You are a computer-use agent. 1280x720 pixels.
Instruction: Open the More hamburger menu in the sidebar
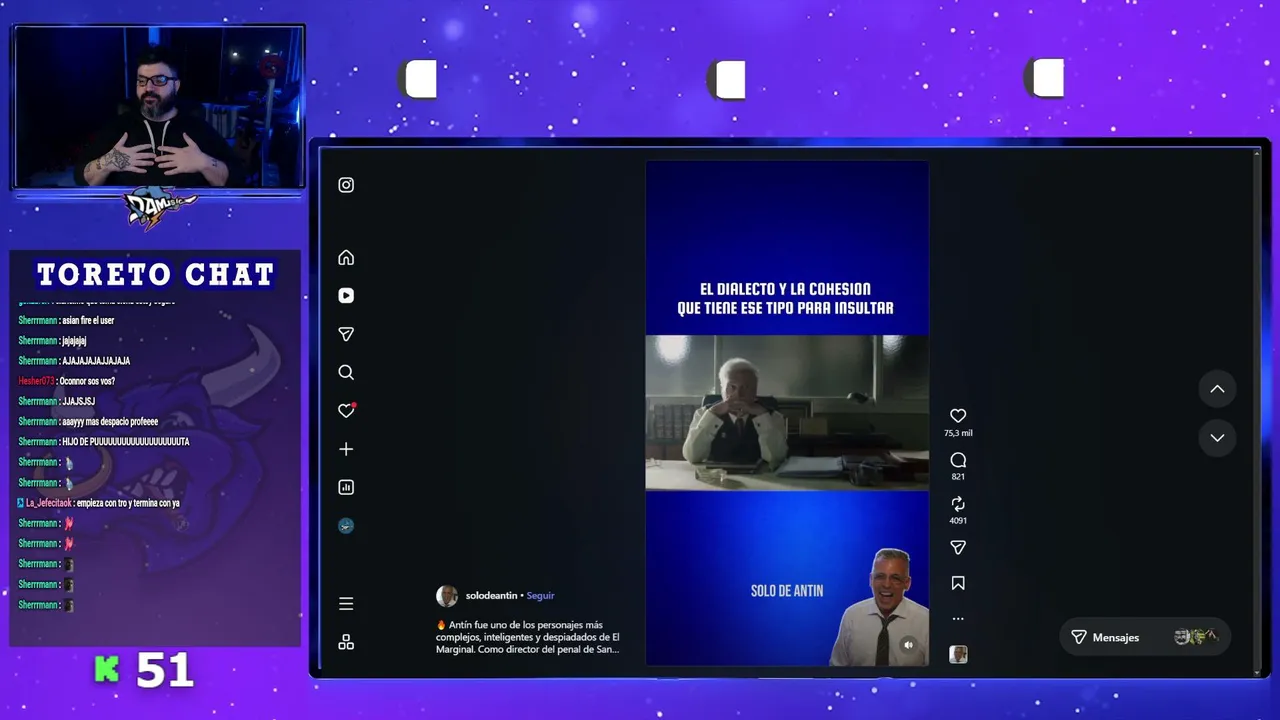[x=346, y=604]
